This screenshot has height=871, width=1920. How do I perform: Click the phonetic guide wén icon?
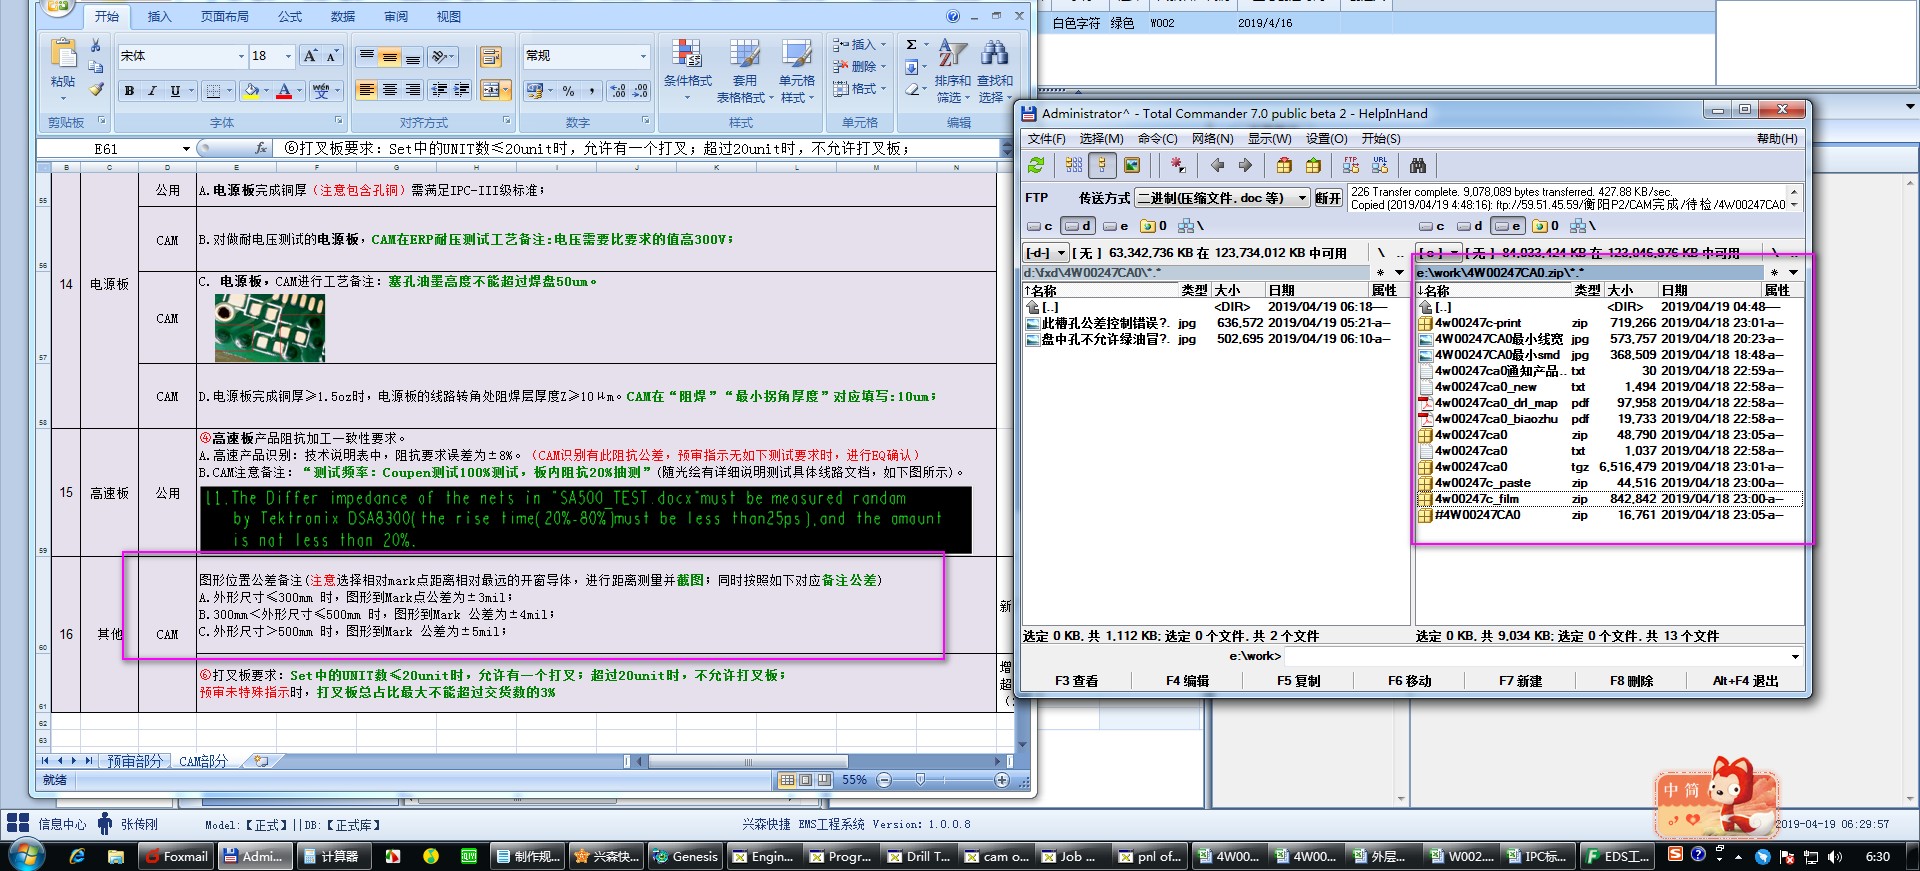321,91
